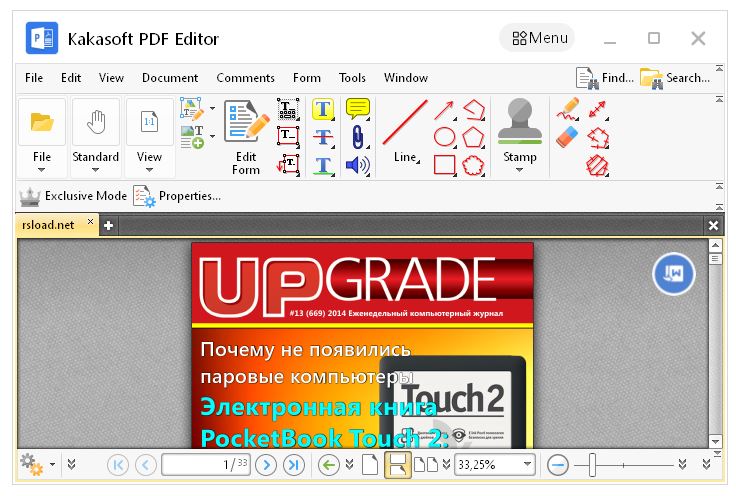736x496 pixels.
Task: Open Properties panel
Action: pos(177,196)
